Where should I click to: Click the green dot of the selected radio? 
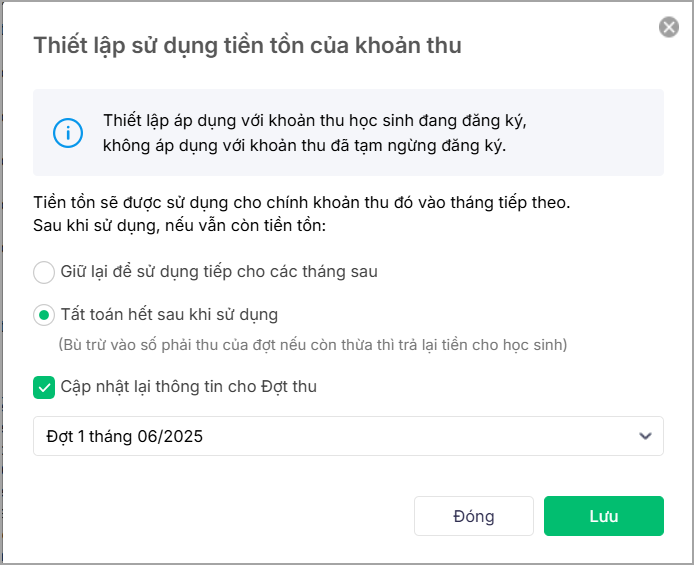(x=44, y=316)
